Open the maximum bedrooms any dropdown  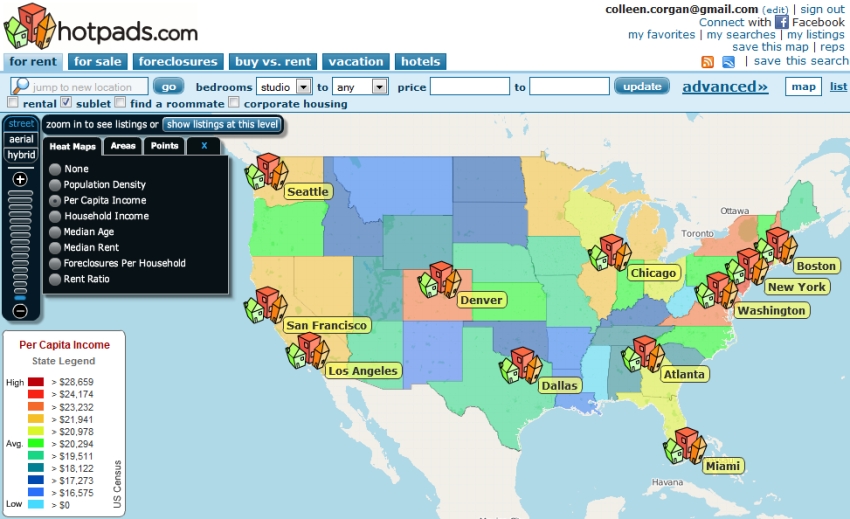[360, 87]
